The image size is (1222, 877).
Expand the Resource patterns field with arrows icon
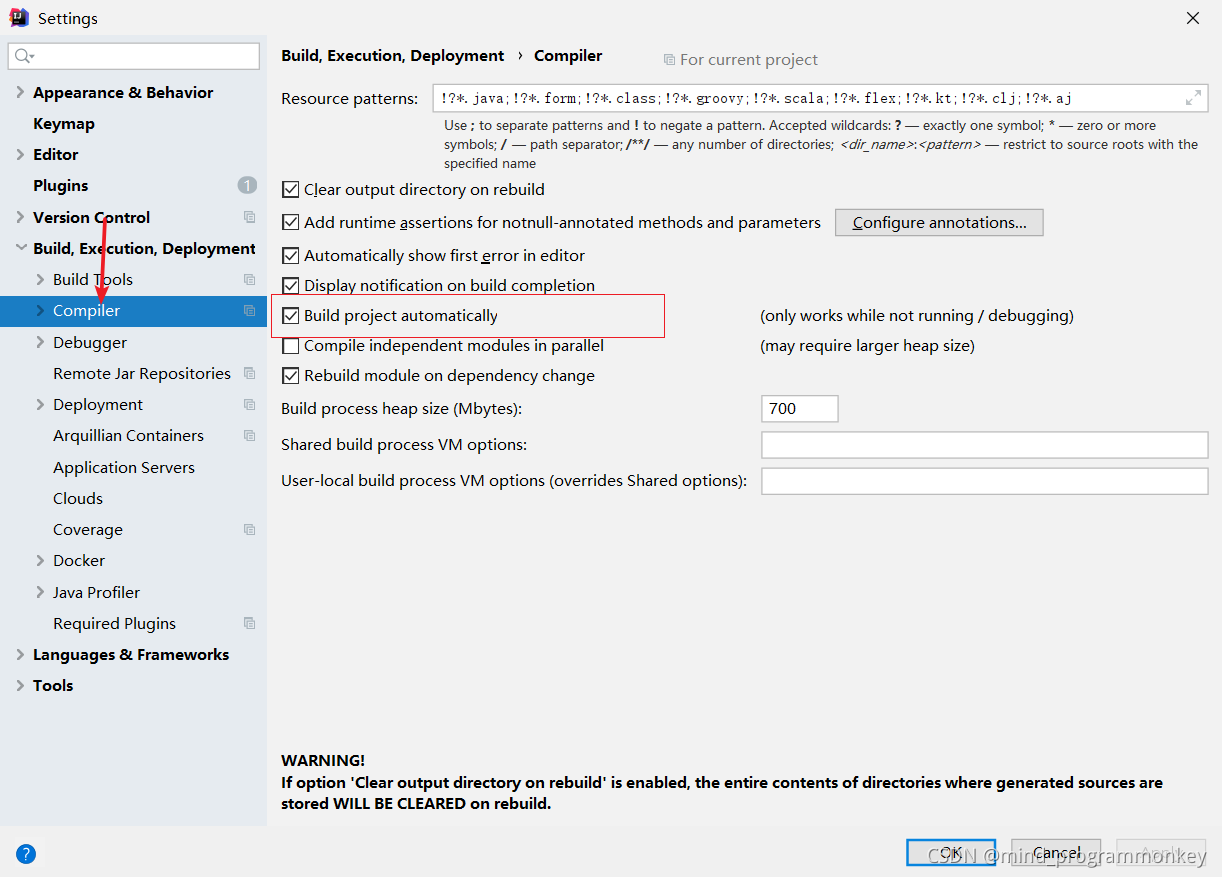(1193, 98)
